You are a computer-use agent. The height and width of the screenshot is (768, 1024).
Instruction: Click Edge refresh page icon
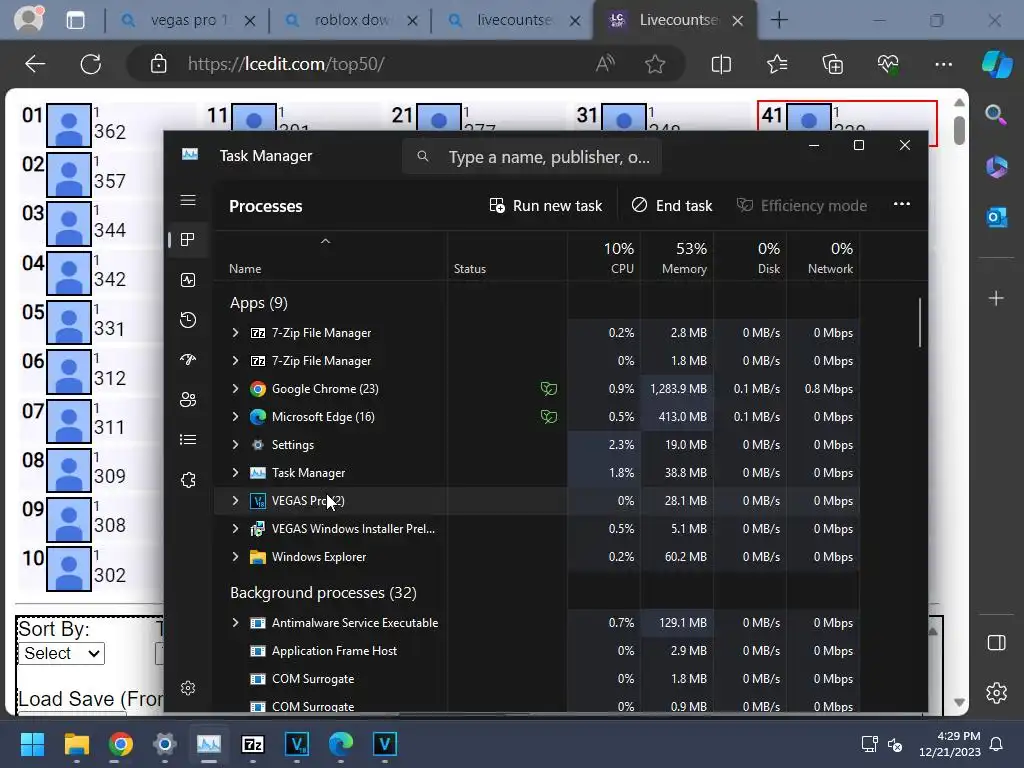91,64
